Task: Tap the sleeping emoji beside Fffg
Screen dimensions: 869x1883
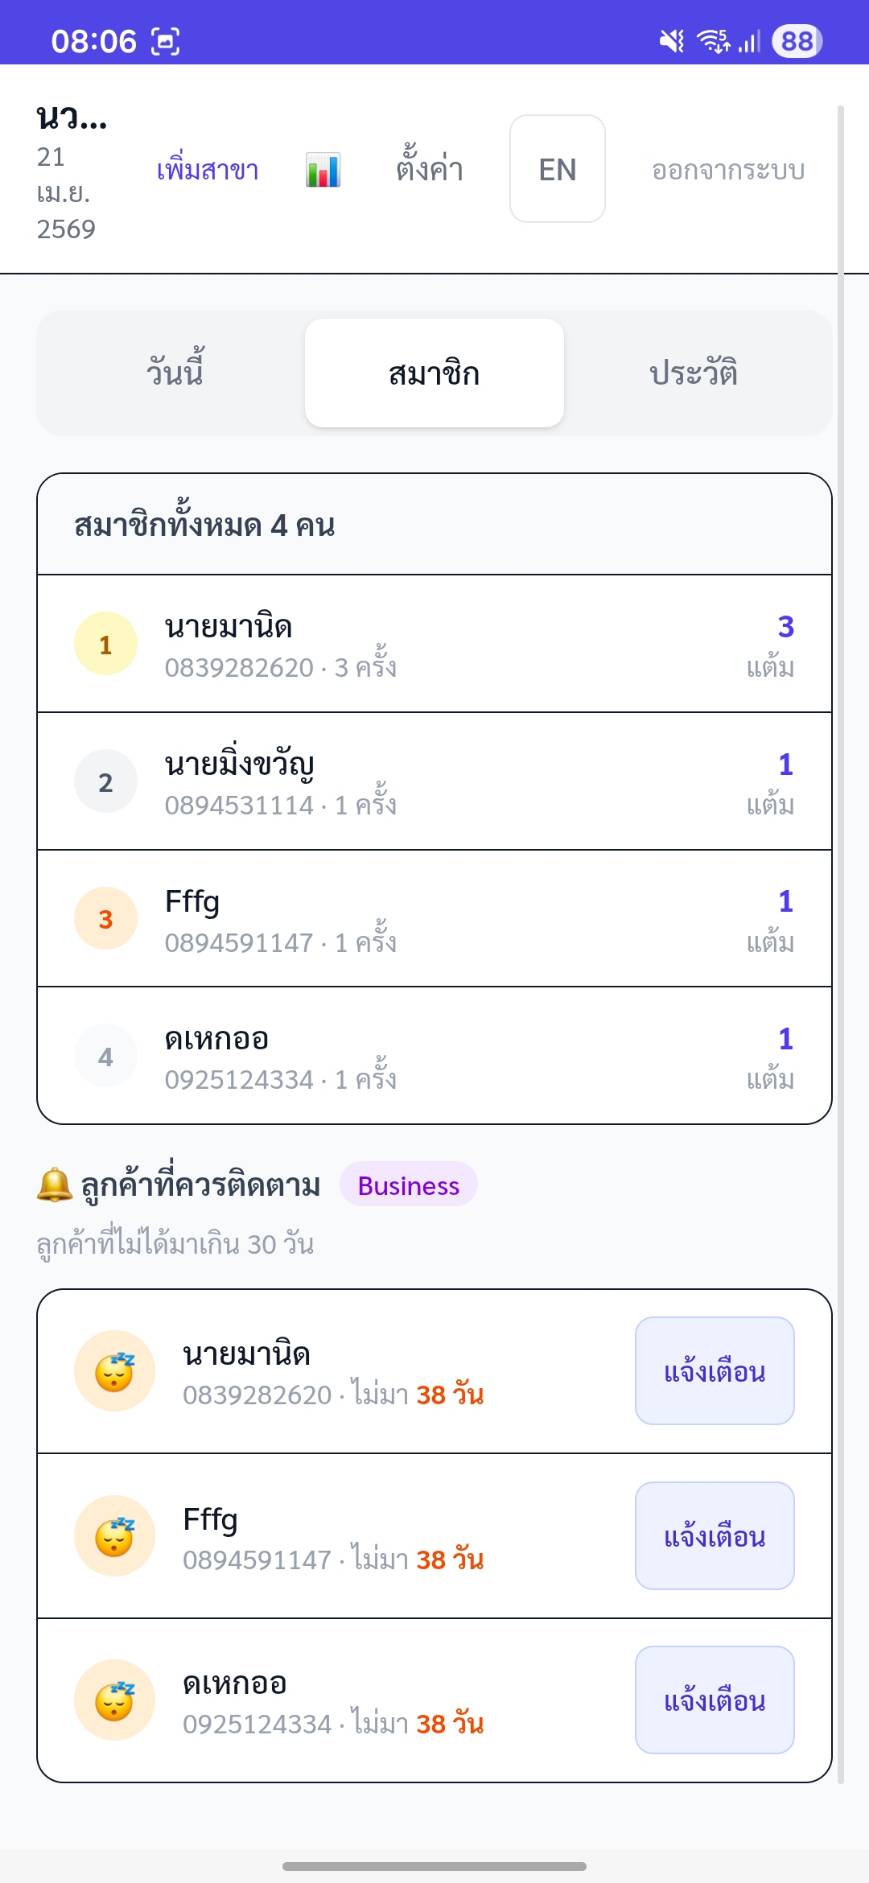Action: pyautogui.click(x=115, y=1536)
